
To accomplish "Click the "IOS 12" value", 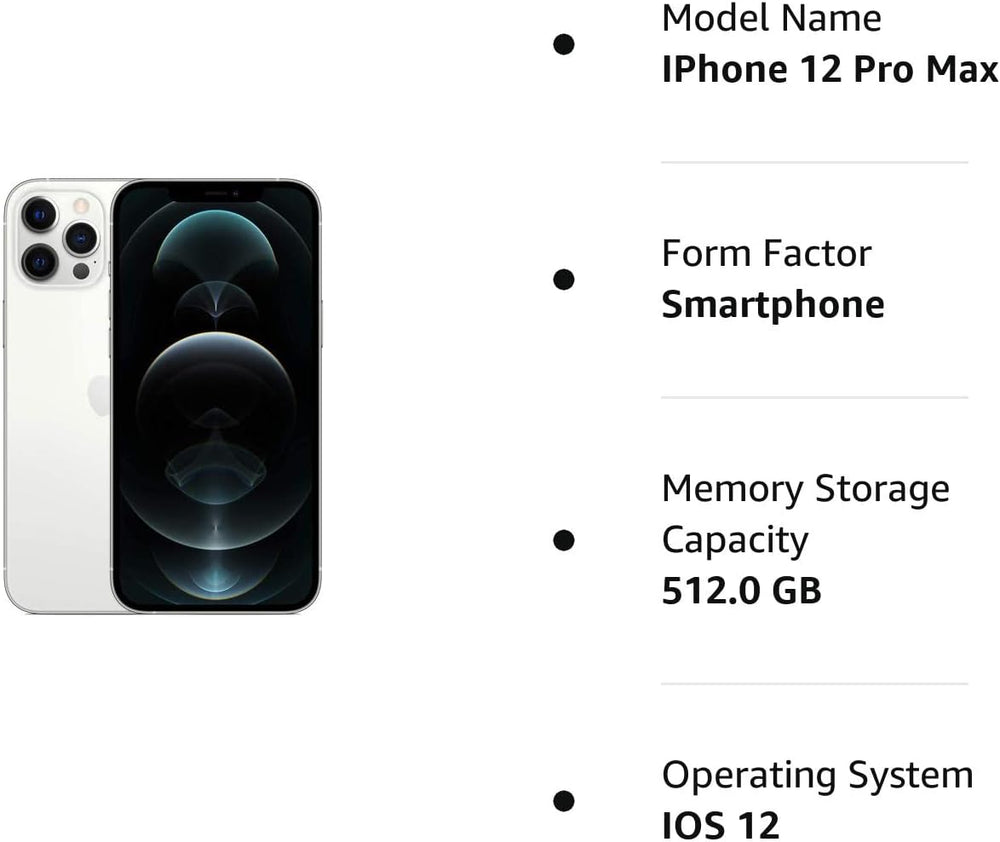I will click(x=720, y=826).
